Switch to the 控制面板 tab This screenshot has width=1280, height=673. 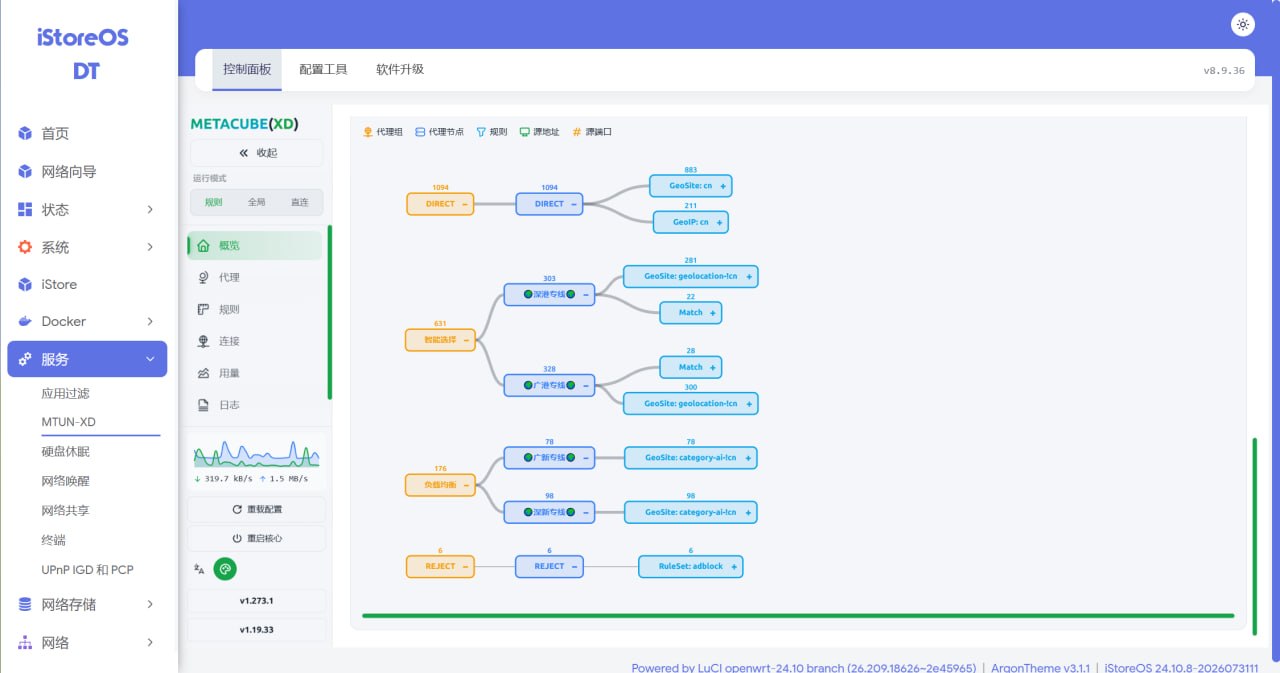tap(247, 70)
